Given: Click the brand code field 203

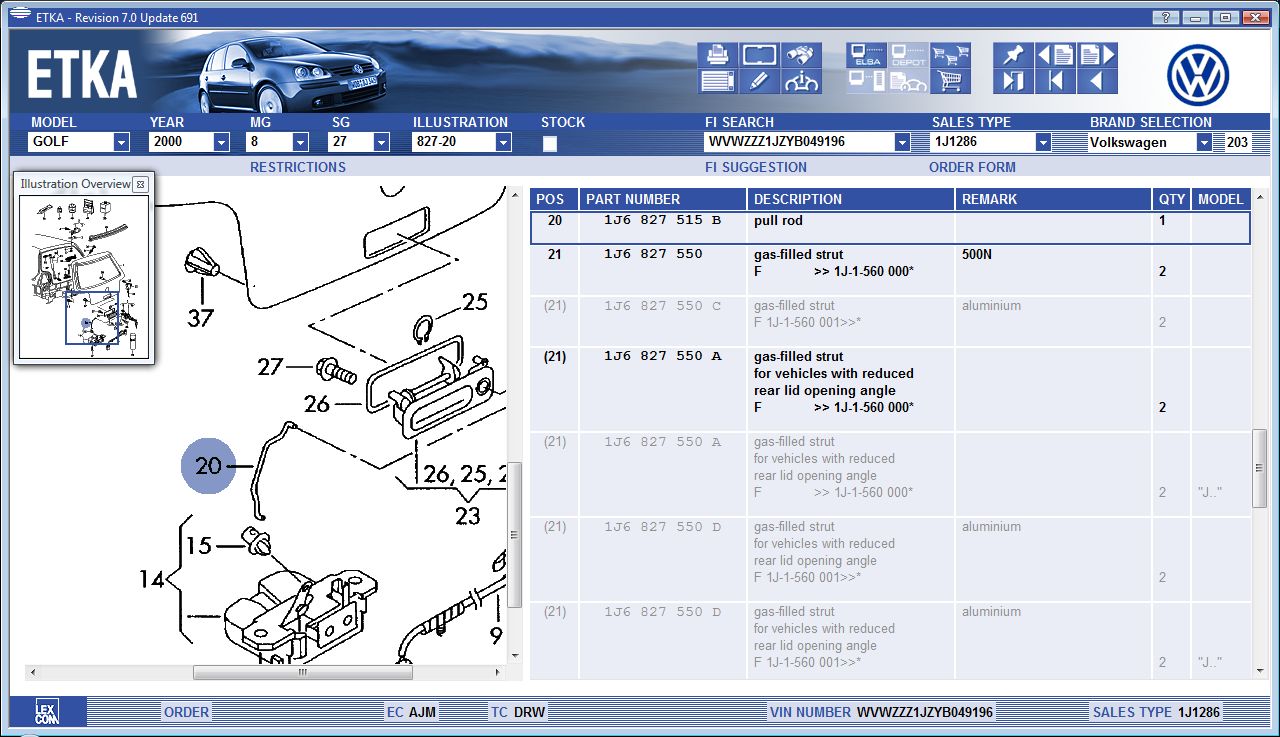Looking at the screenshot, I should (1237, 142).
